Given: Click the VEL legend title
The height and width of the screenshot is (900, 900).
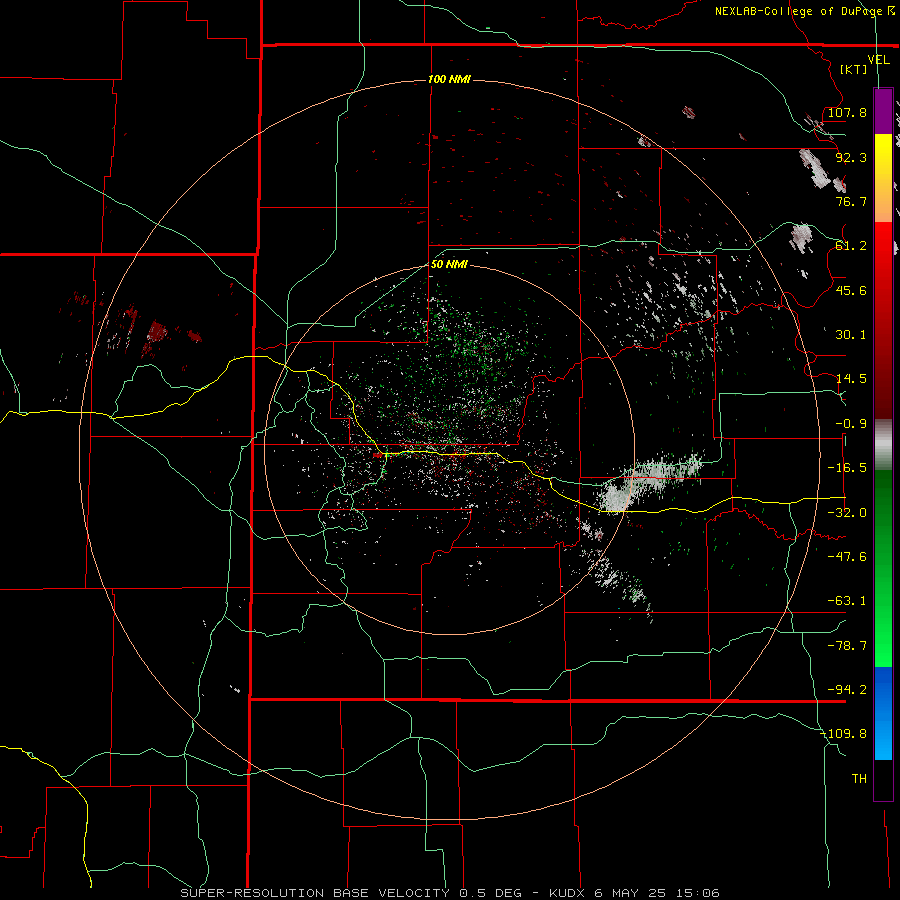Looking at the screenshot, I should 878,60.
